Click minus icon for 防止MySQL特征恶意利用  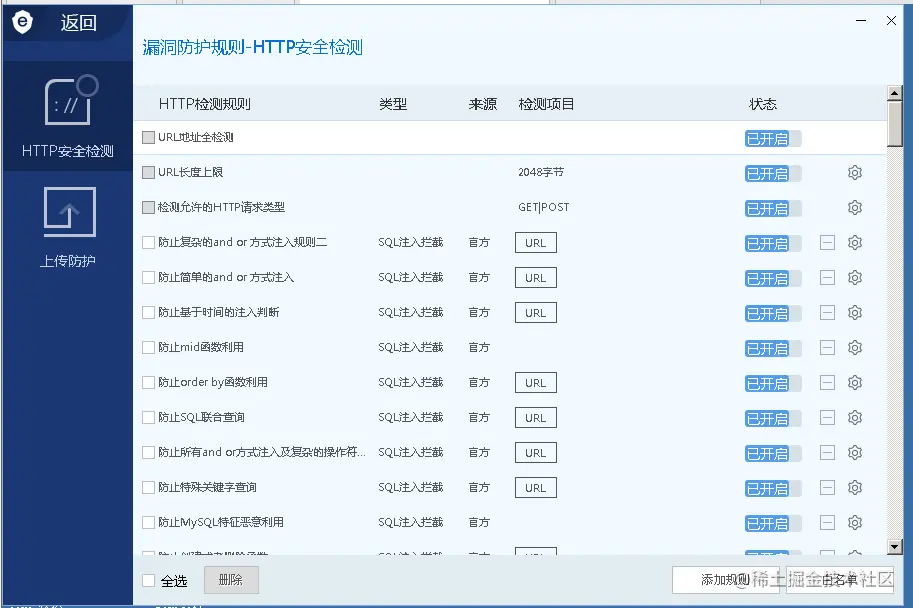[827, 522]
